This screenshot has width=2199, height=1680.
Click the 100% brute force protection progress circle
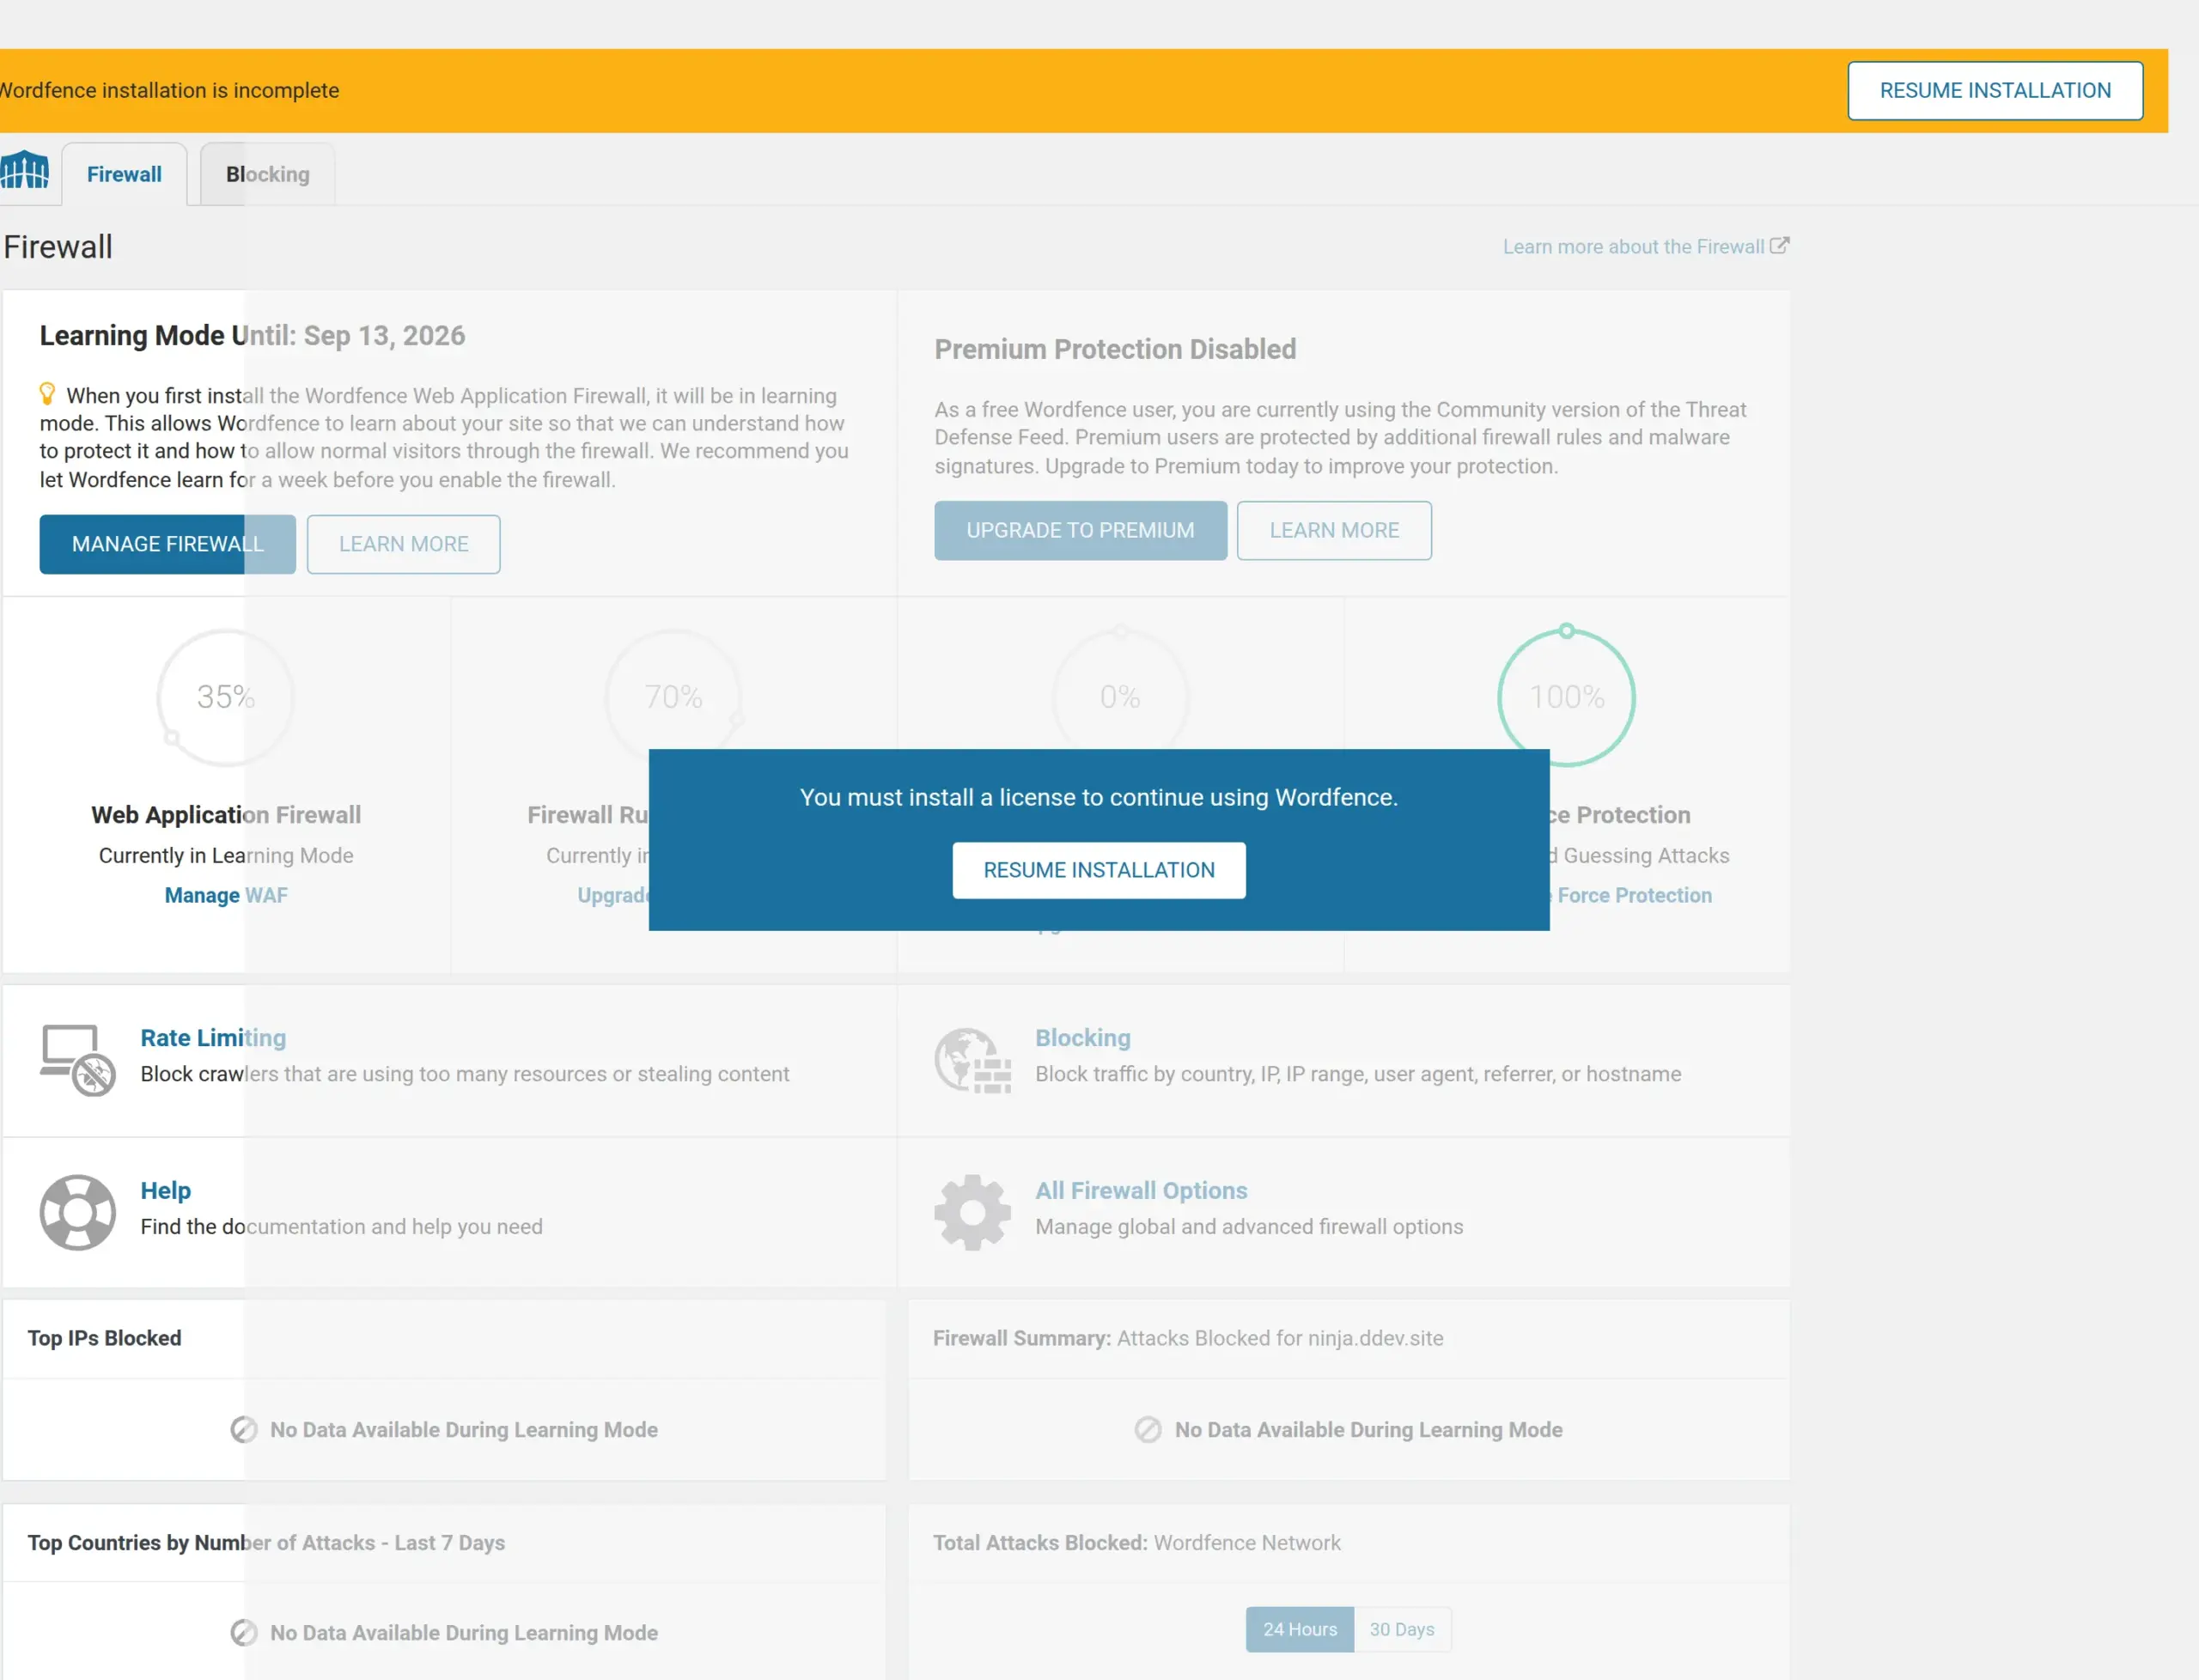click(x=1566, y=697)
